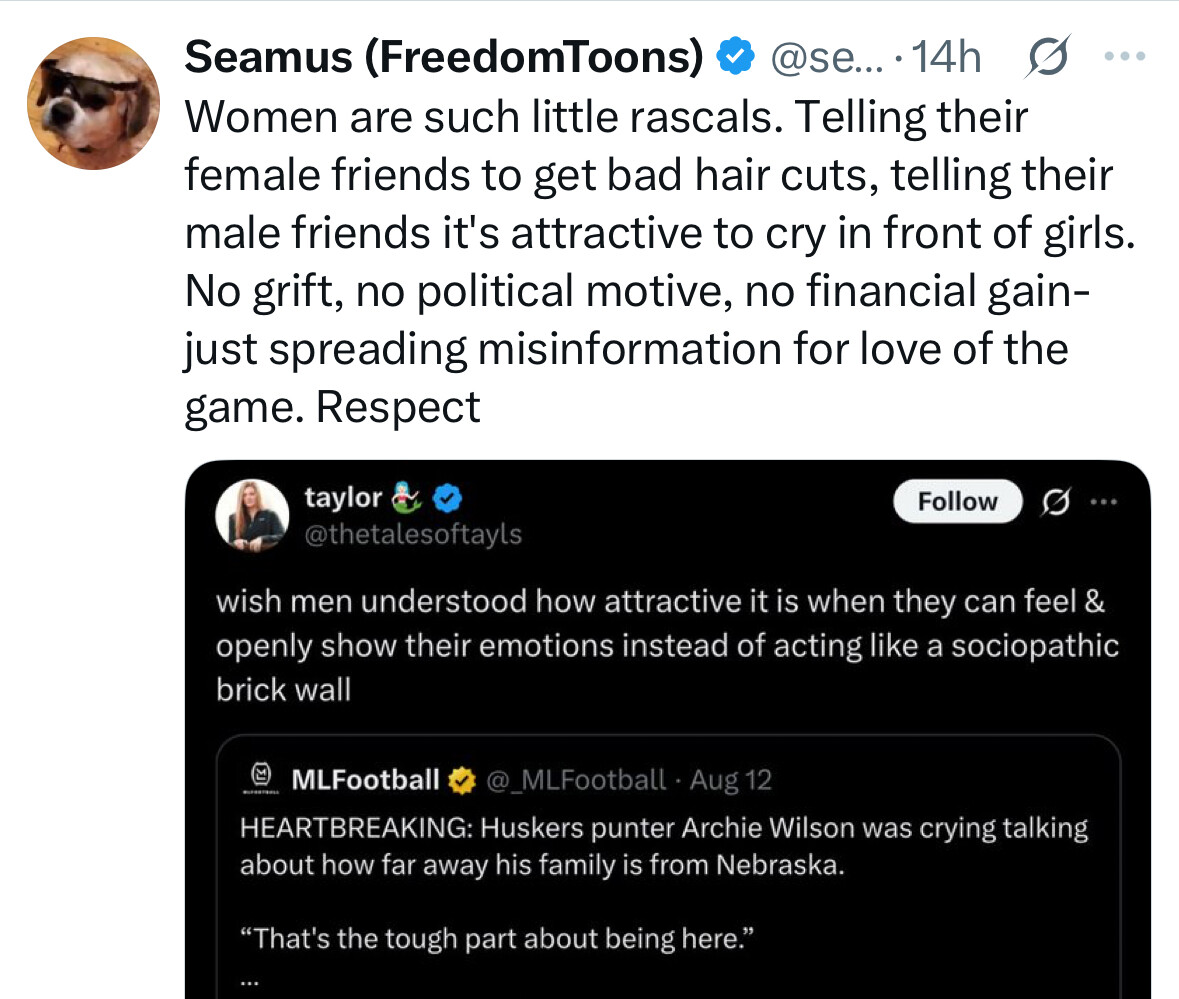Viewport: 1179px width, 999px height.
Task: Click taylor's blue verified checkmark
Action: pyautogui.click(x=448, y=498)
